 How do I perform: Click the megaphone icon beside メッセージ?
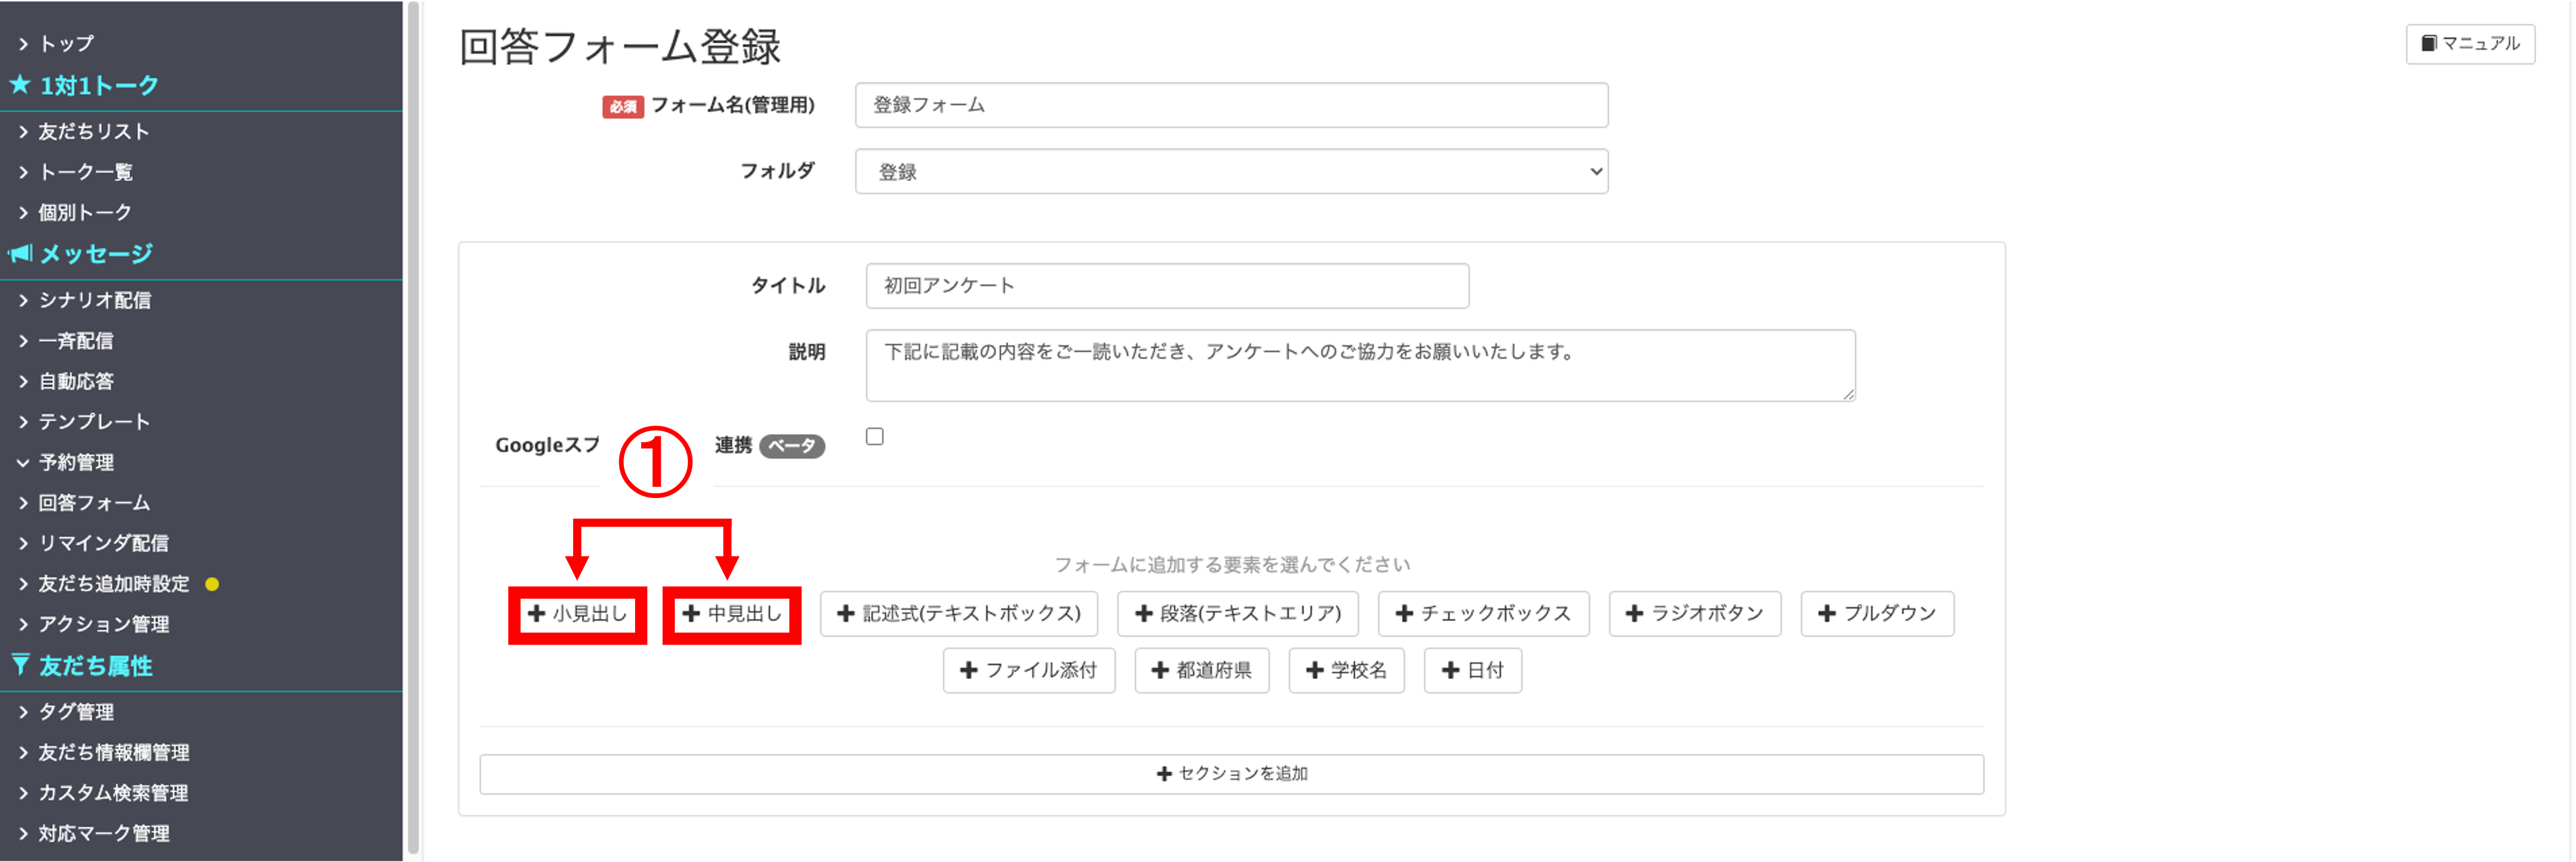20,253
